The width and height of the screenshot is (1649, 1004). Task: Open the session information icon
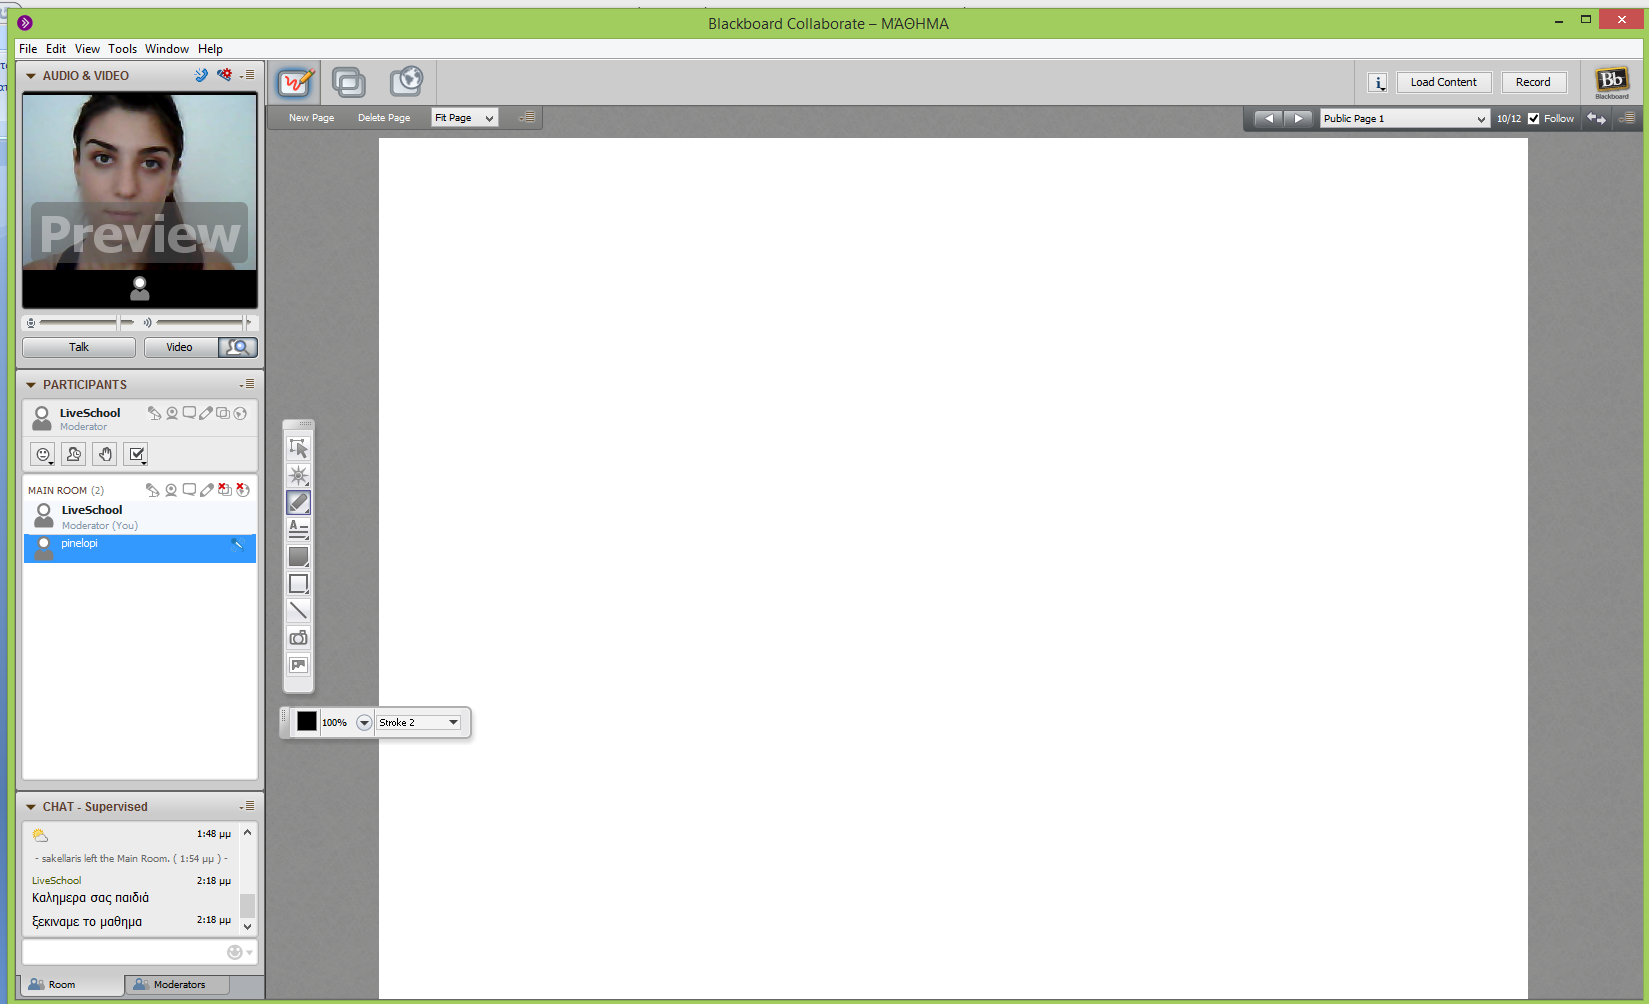pyautogui.click(x=1377, y=83)
